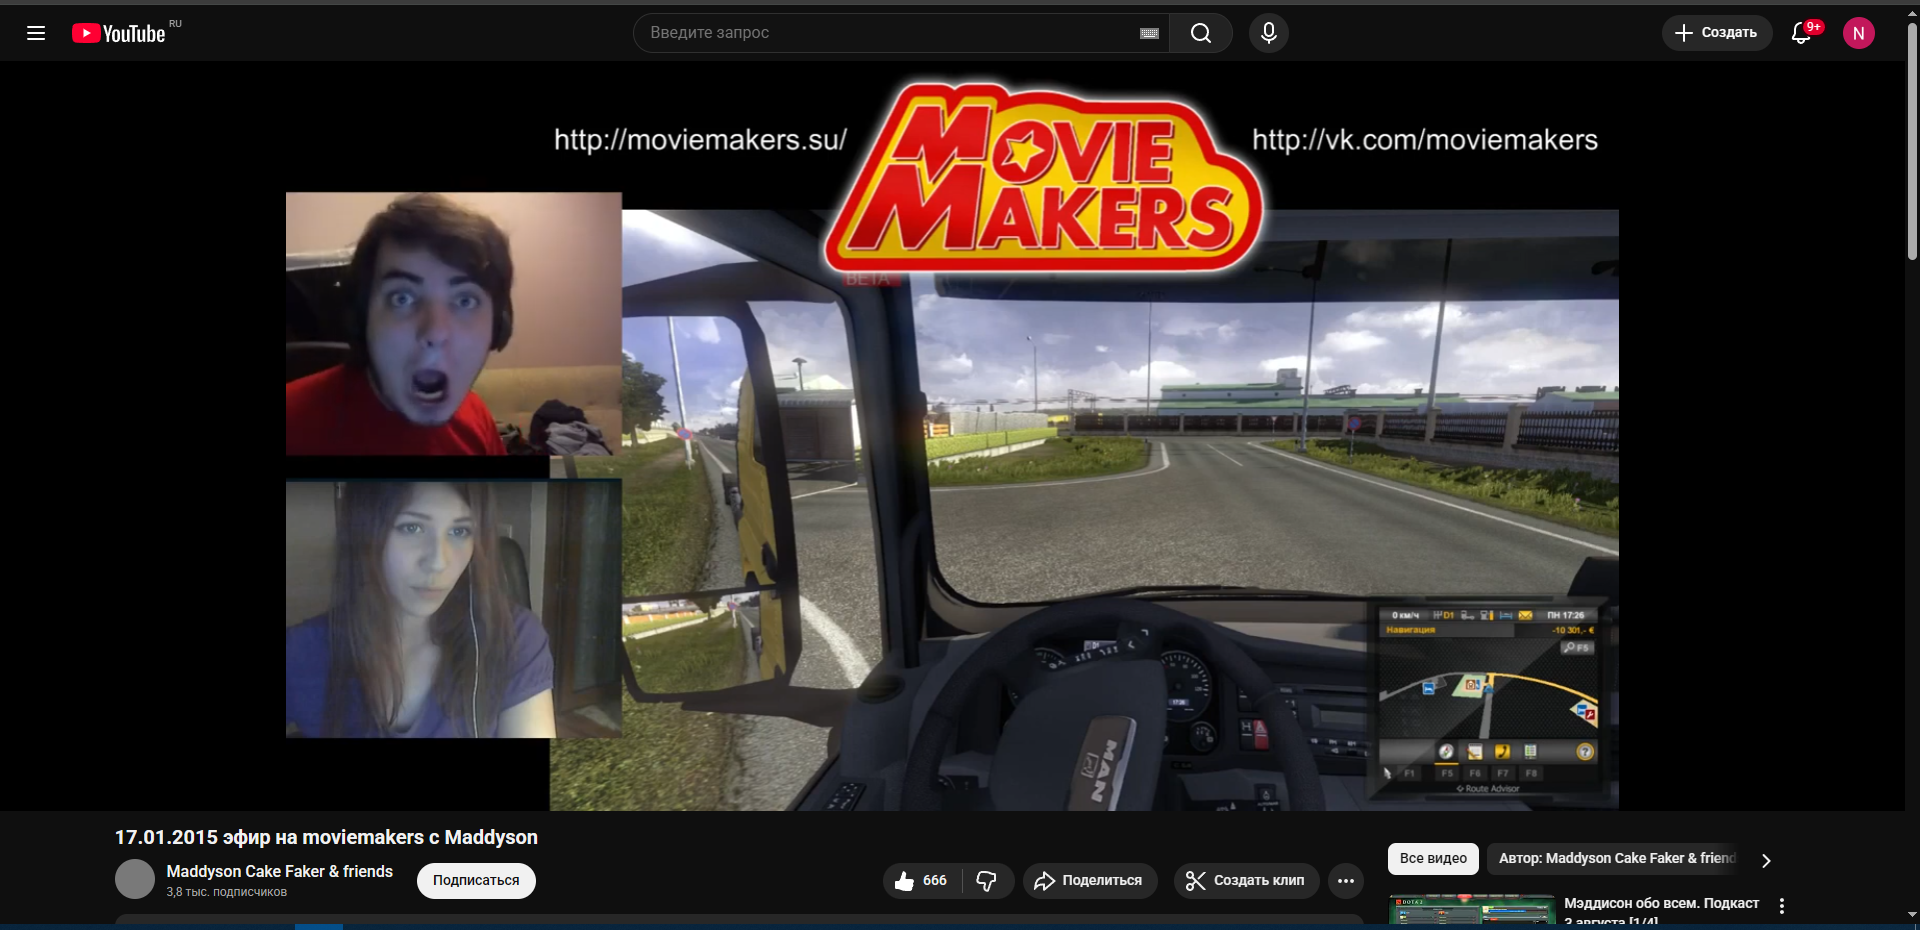Image resolution: width=1920 pixels, height=930 pixels.
Task: Like the video with thumbs up
Action: (922, 881)
